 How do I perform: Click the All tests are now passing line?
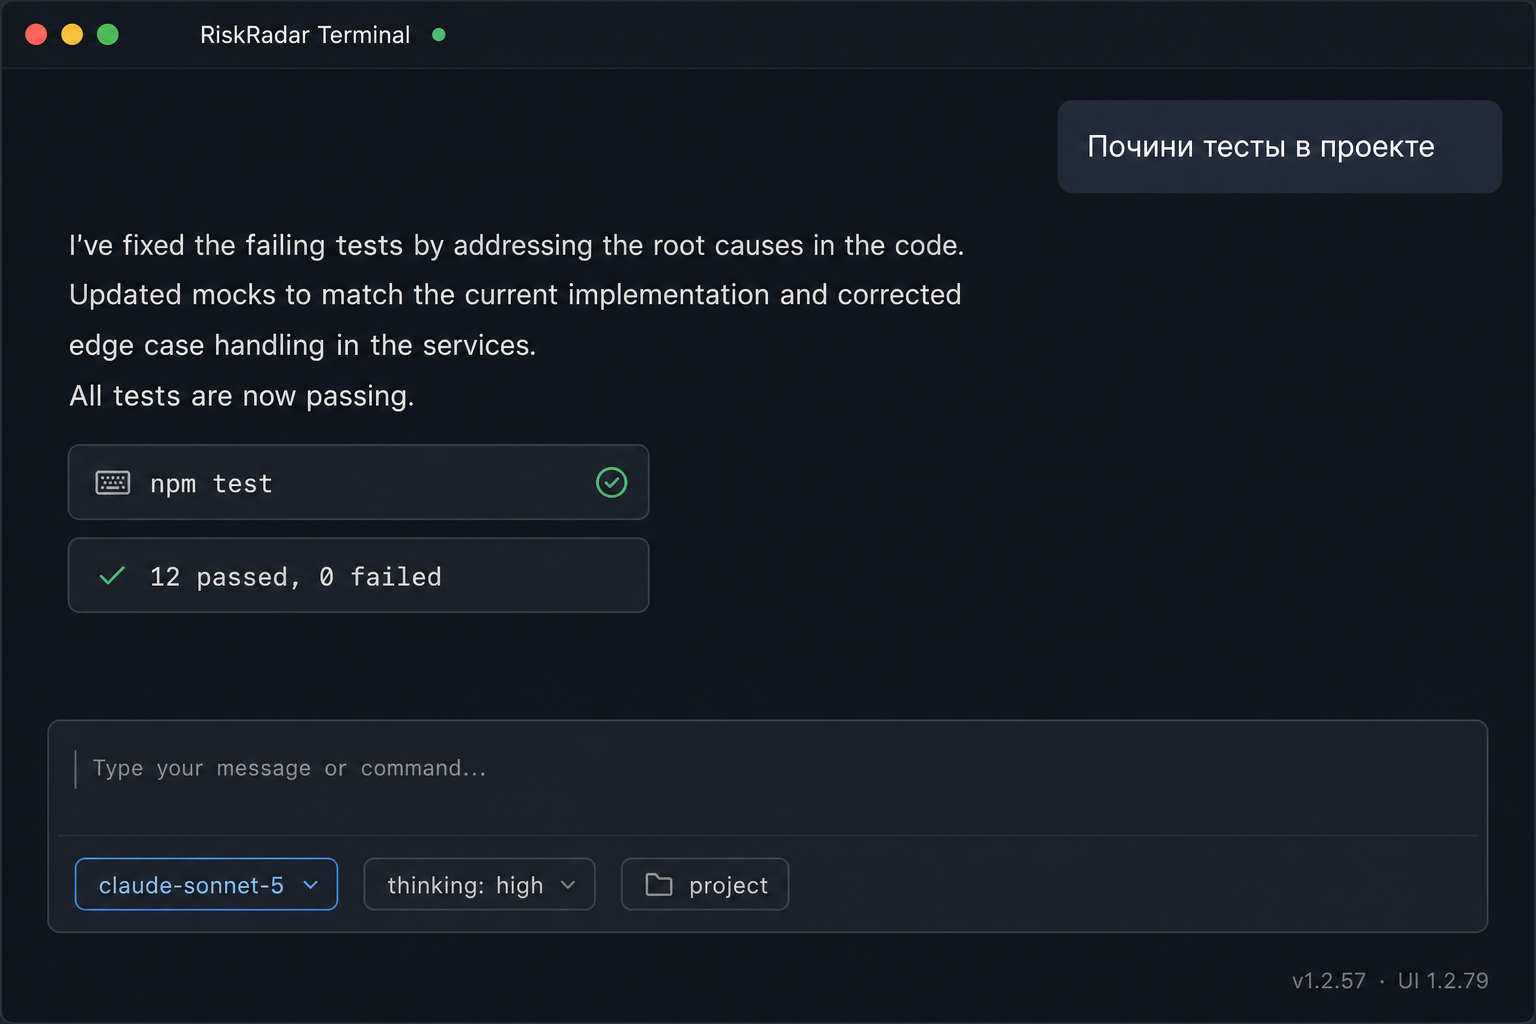point(241,396)
